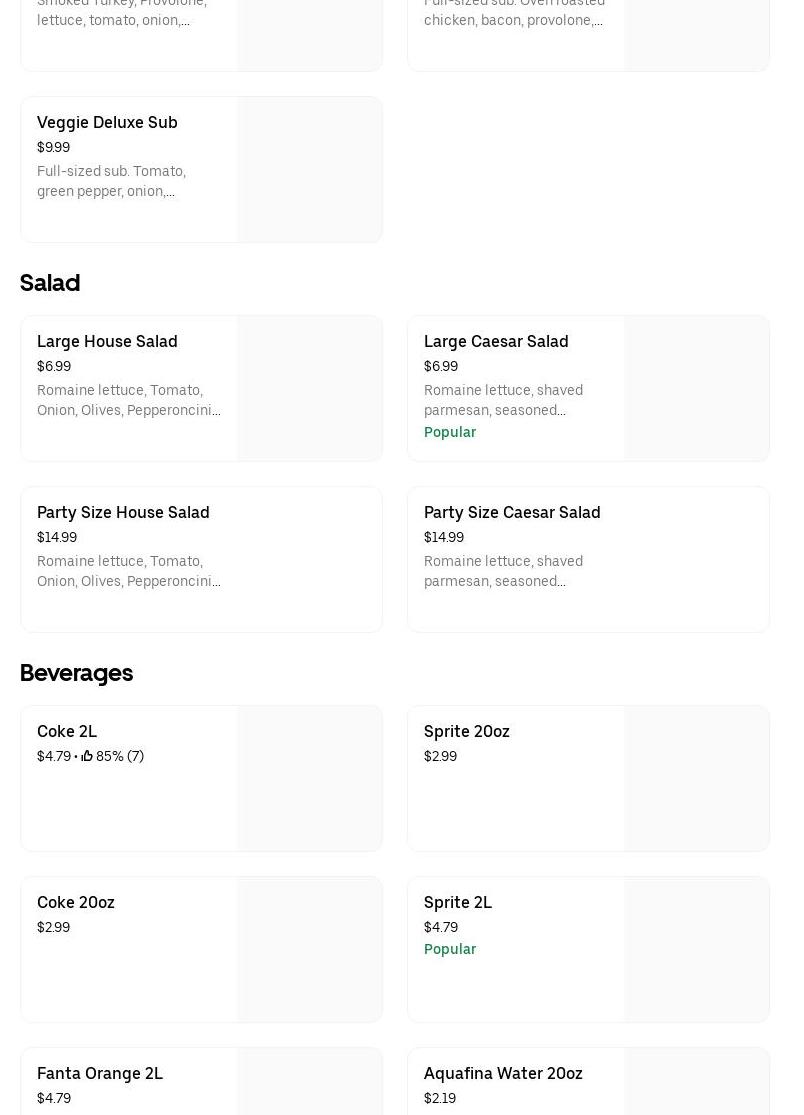This screenshot has height=1115, width=804.
Task: Open the Large Caesar Salad photo thumbnail
Action: tap(696, 388)
